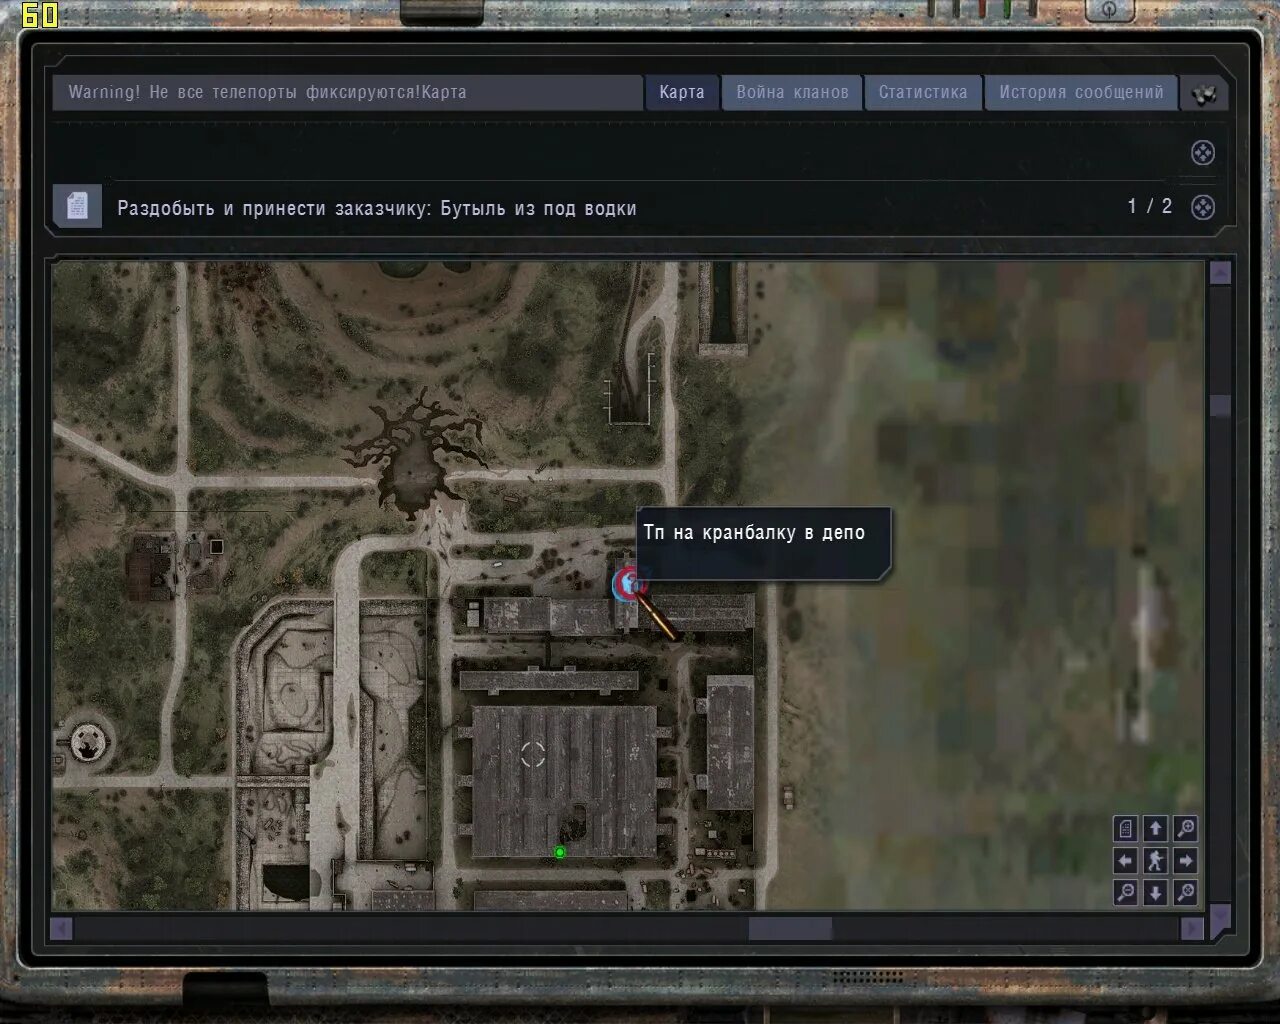1280x1024 pixels.
Task: Switch to the Карта tab
Action: [x=681, y=92]
